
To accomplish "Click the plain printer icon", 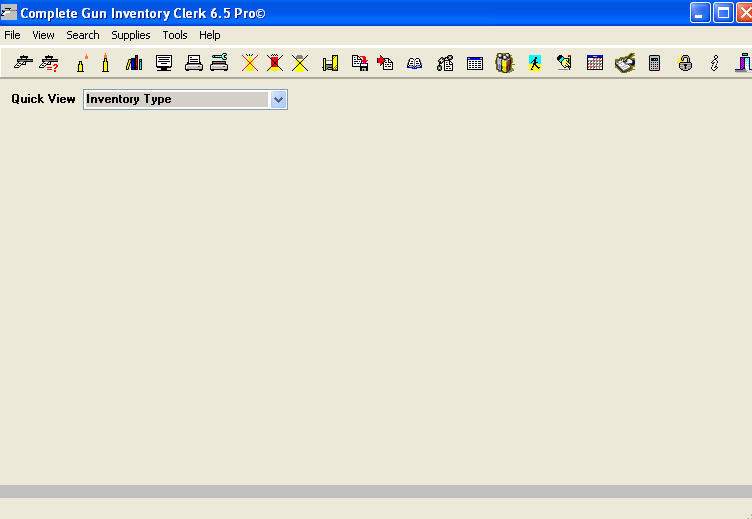I will (194, 63).
